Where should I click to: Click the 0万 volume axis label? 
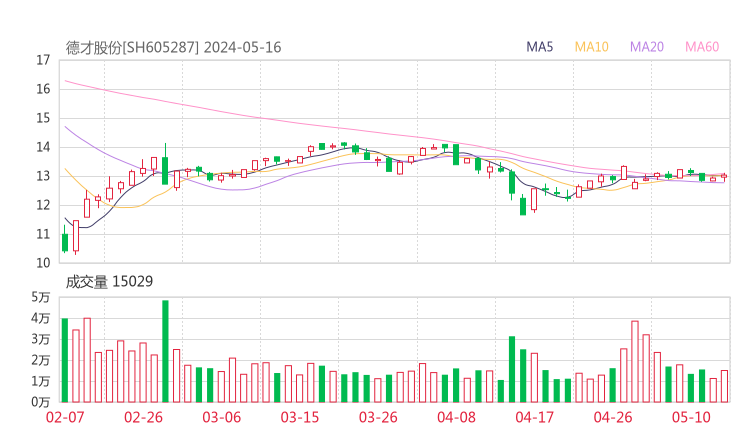point(41,402)
